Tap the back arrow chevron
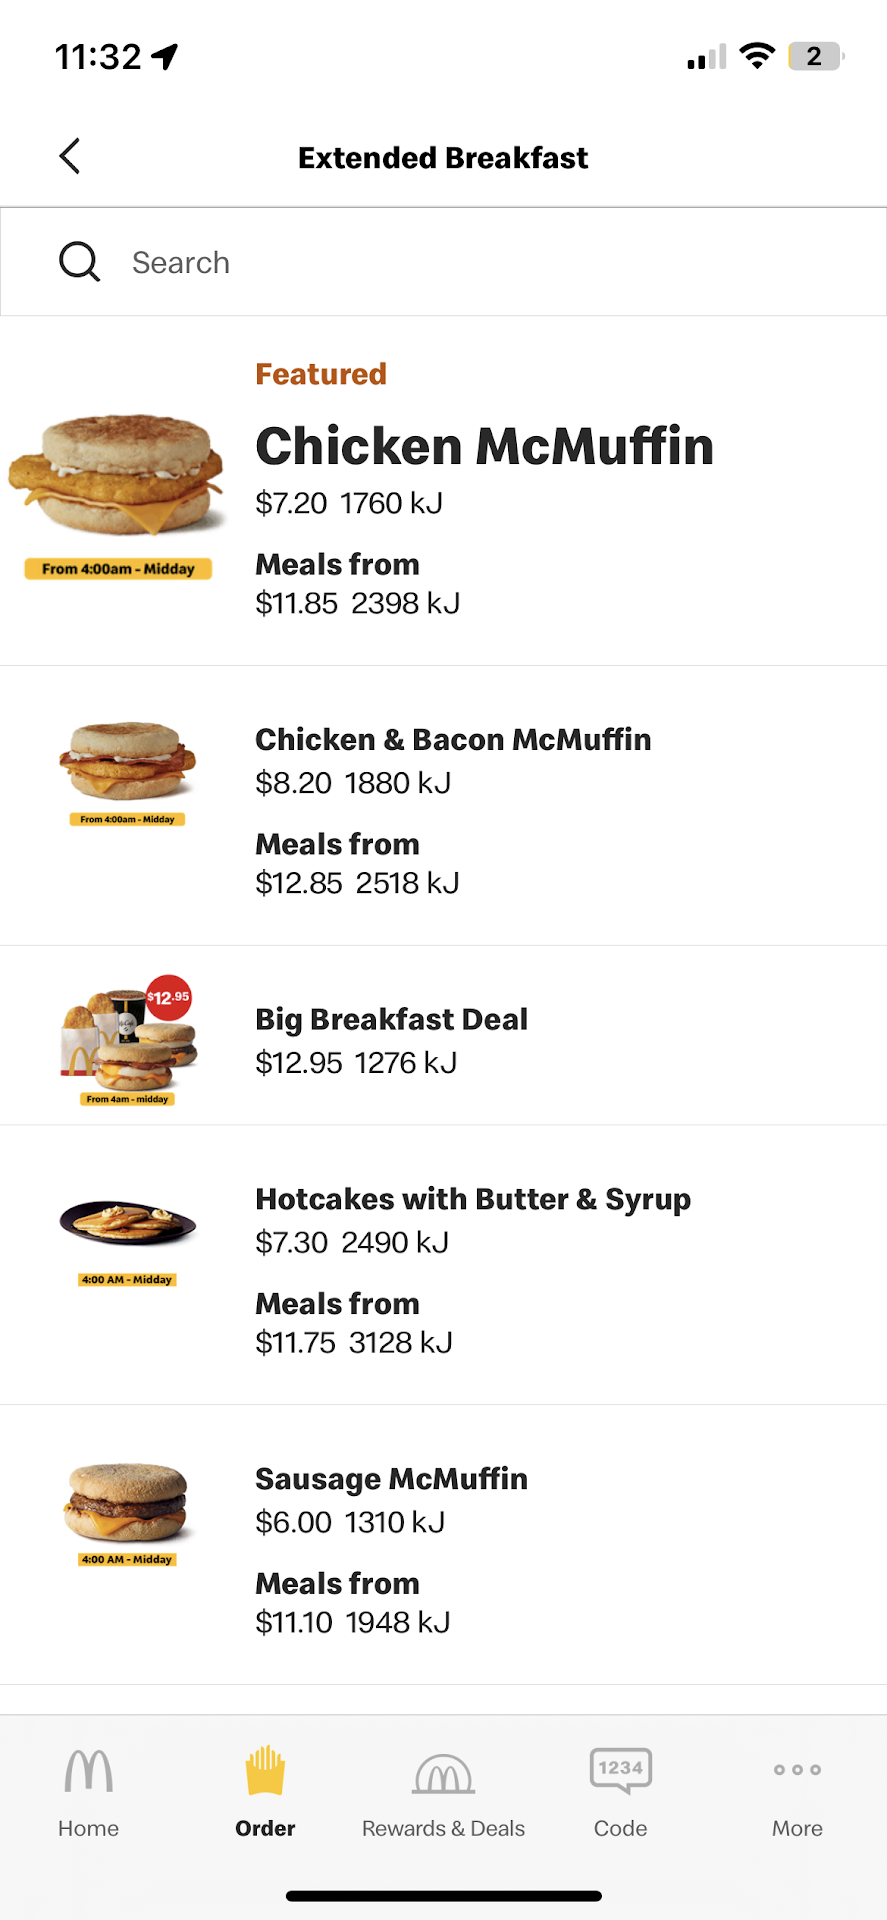This screenshot has width=887, height=1920. (70, 156)
